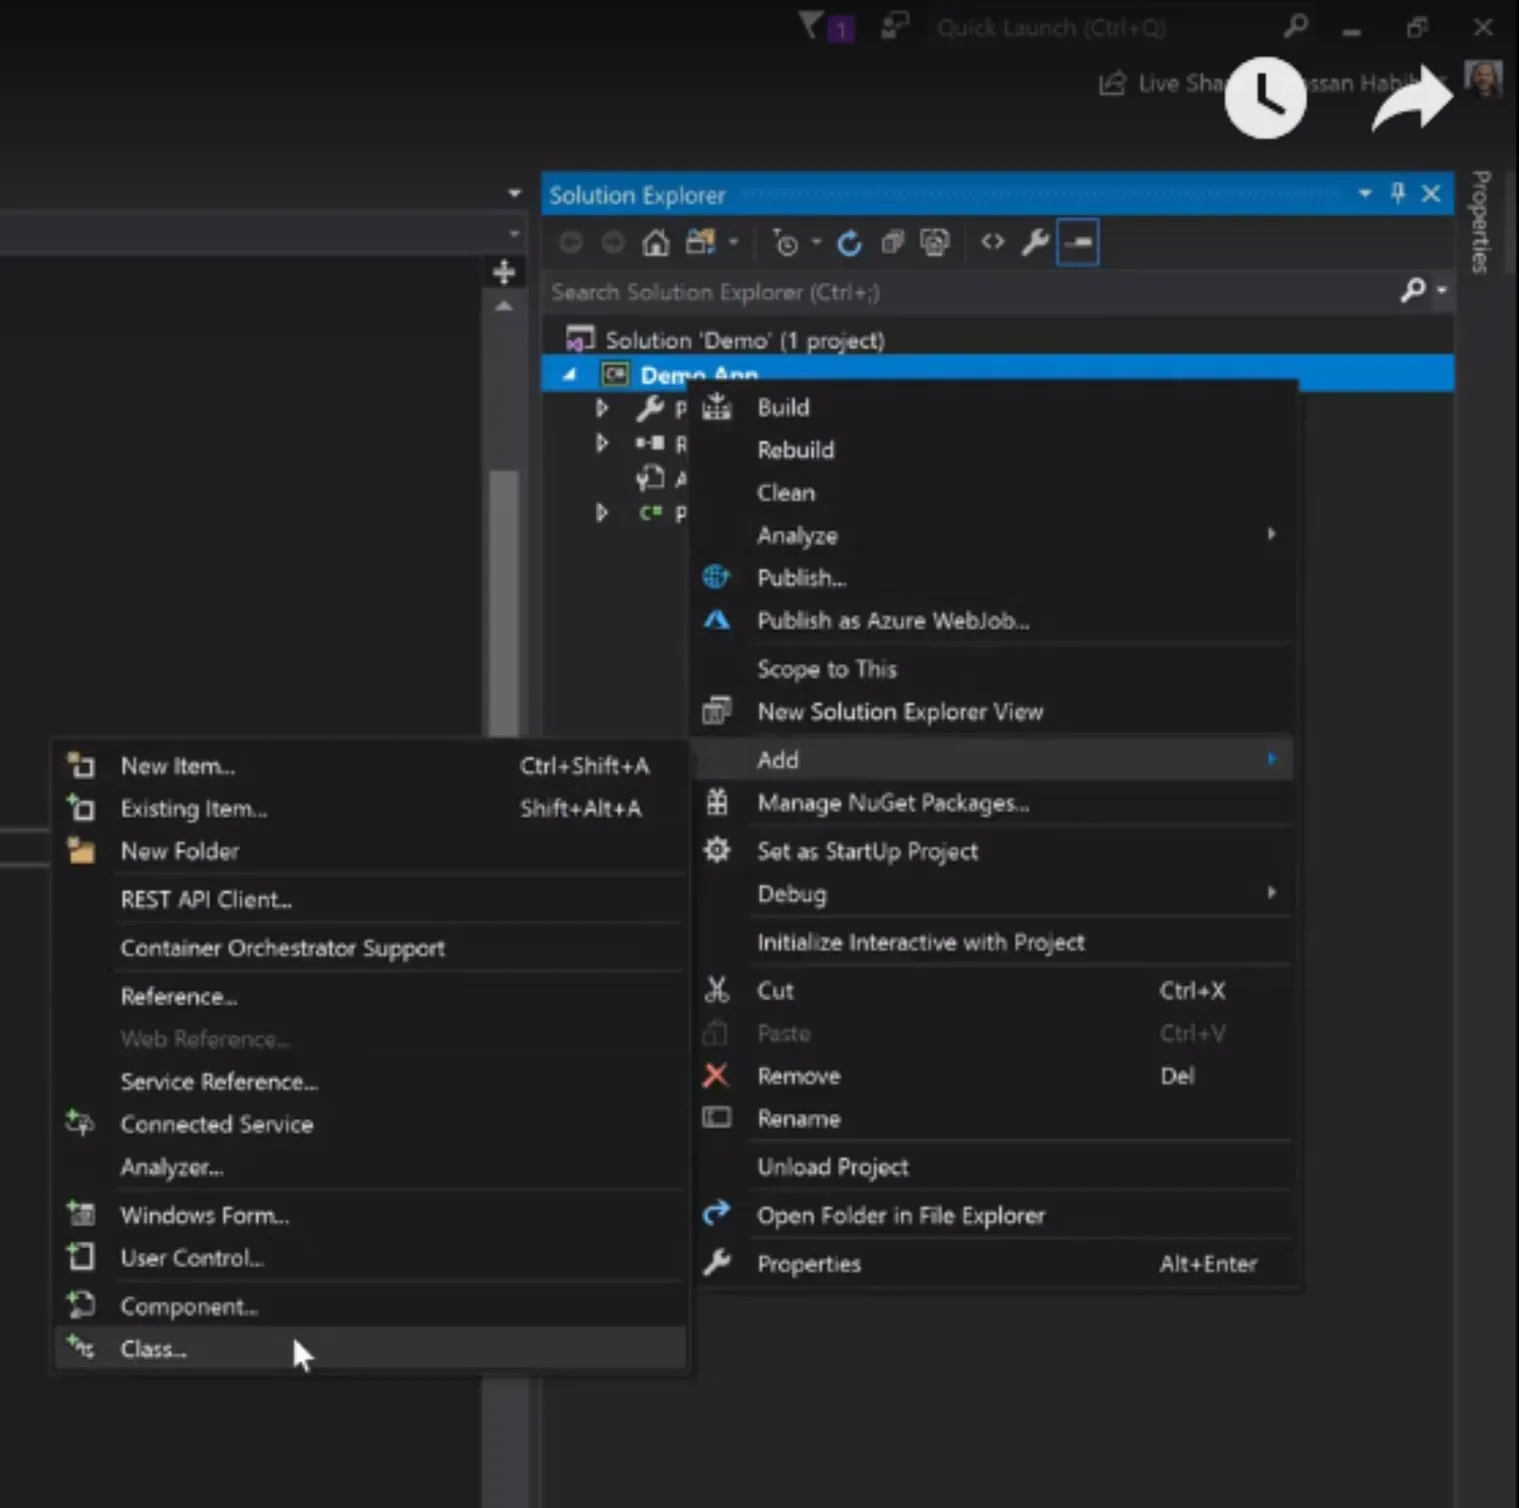The image size is (1520, 1508).
Task: Click the Quick Launch search magnifier icon
Action: point(1296,26)
